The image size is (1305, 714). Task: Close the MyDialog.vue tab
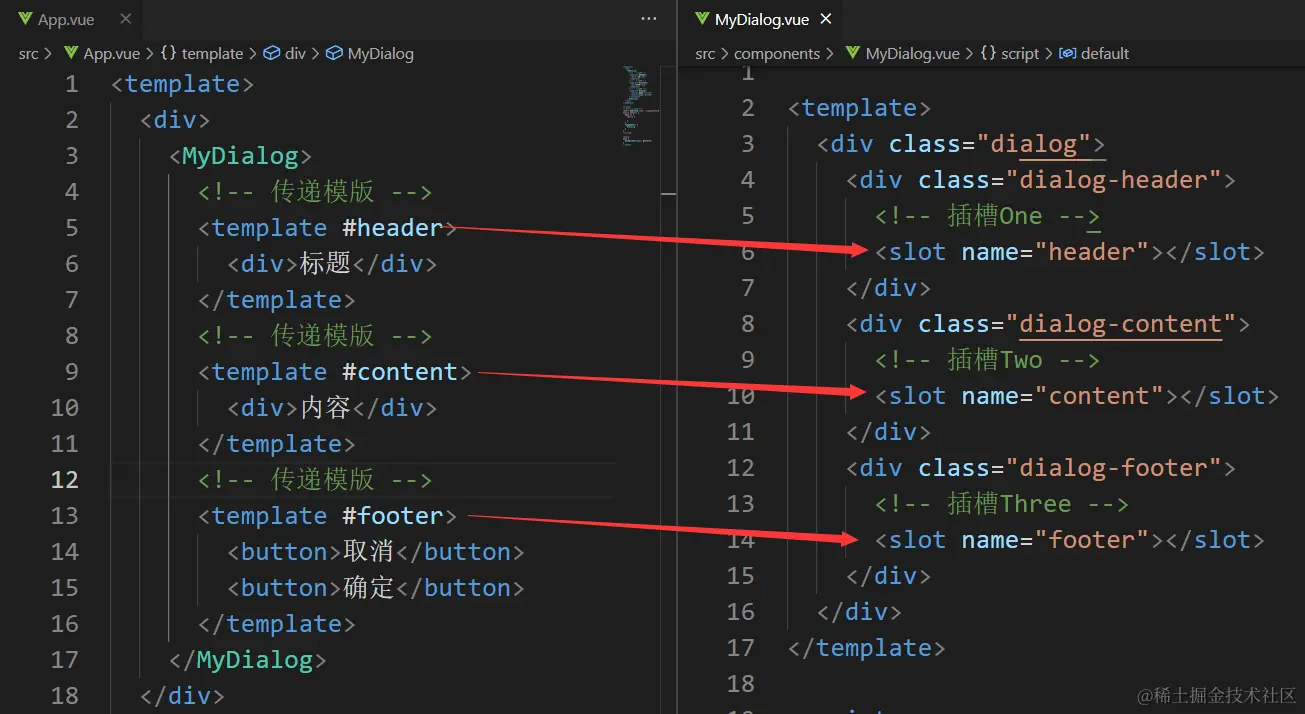click(826, 19)
